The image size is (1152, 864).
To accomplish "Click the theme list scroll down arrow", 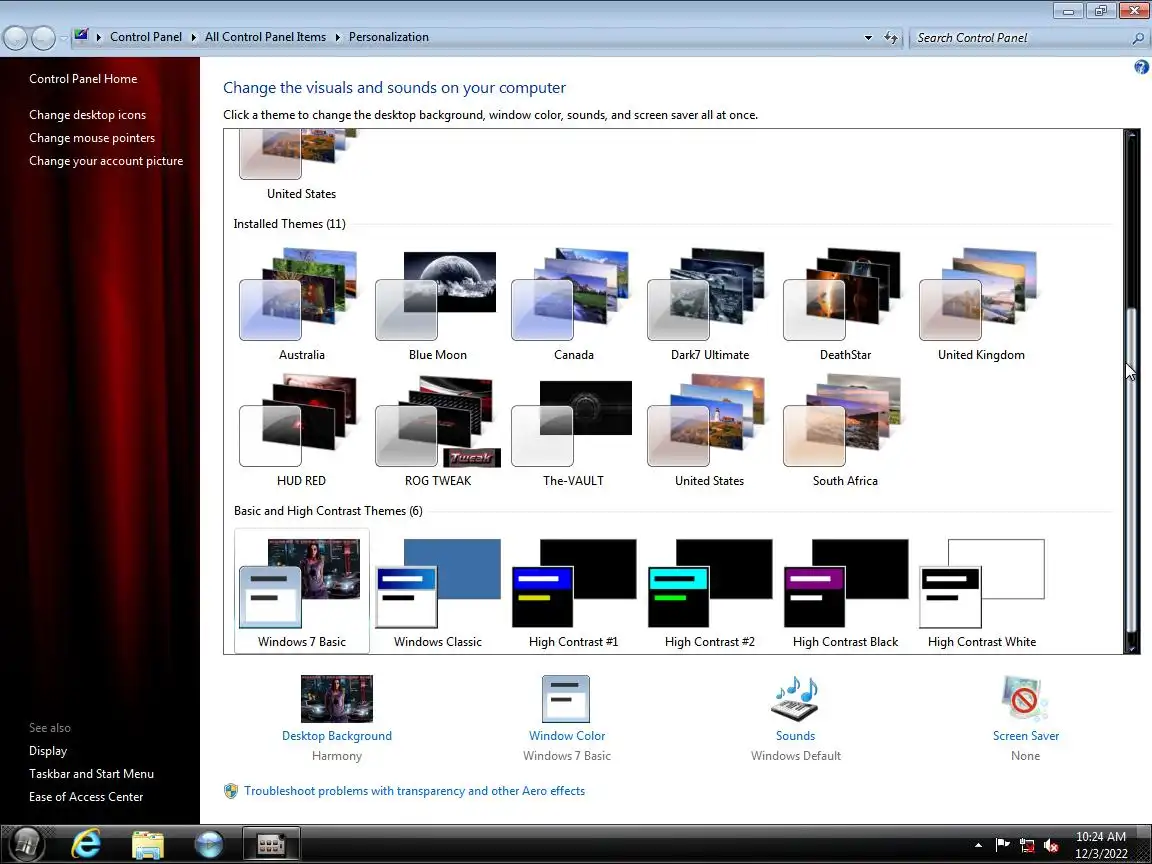I will point(1131,647).
